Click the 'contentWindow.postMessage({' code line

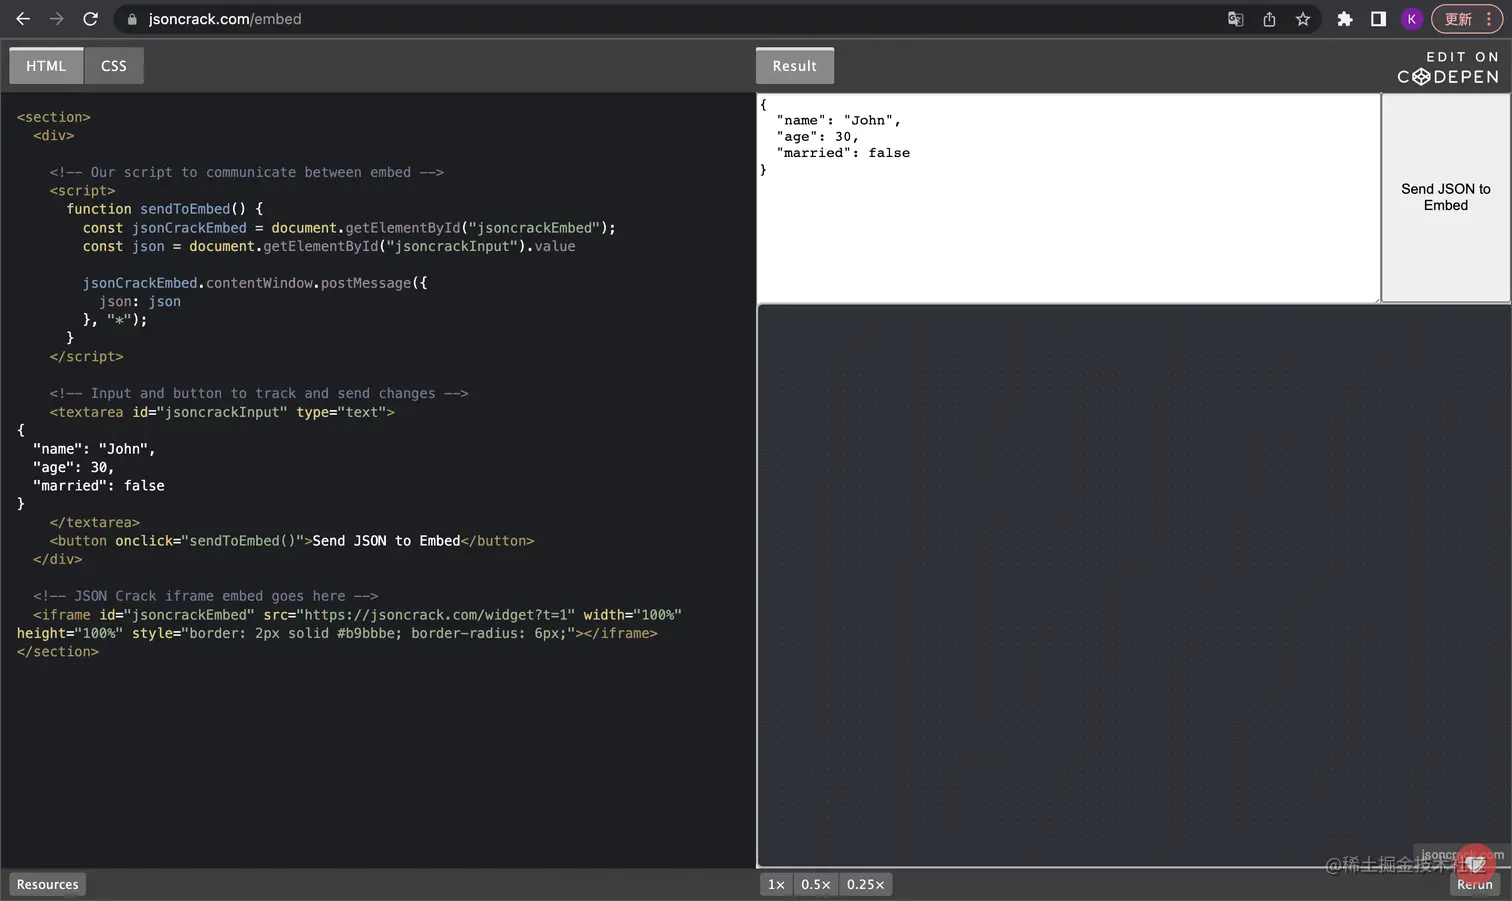click(x=255, y=283)
